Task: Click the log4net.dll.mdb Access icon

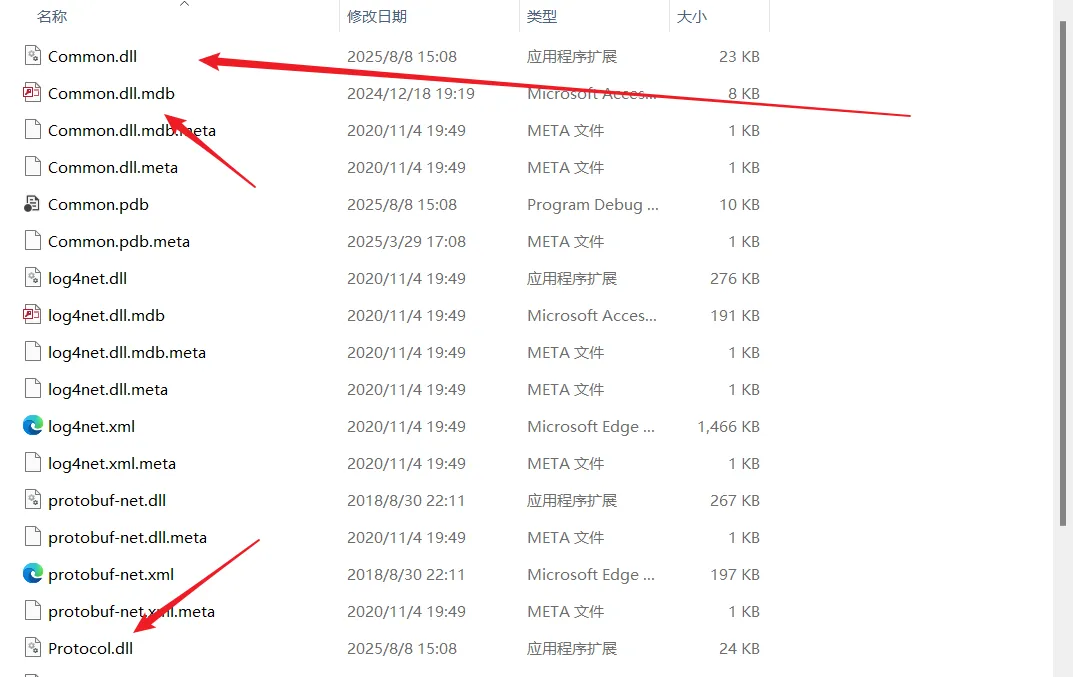Action: [x=33, y=315]
